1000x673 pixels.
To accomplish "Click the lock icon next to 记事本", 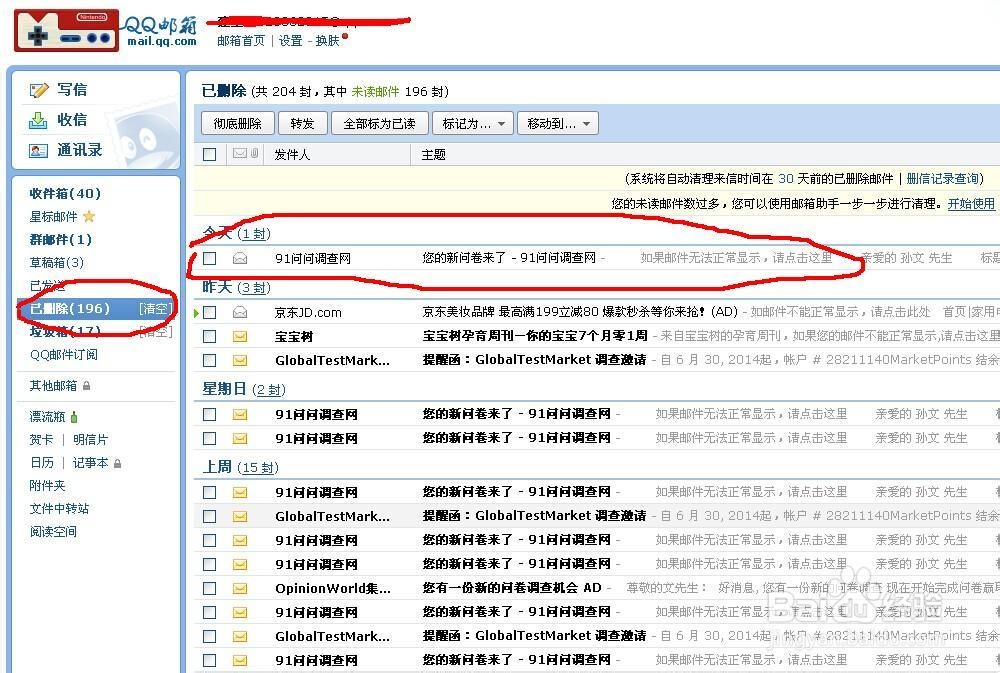I will pos(117,463).
